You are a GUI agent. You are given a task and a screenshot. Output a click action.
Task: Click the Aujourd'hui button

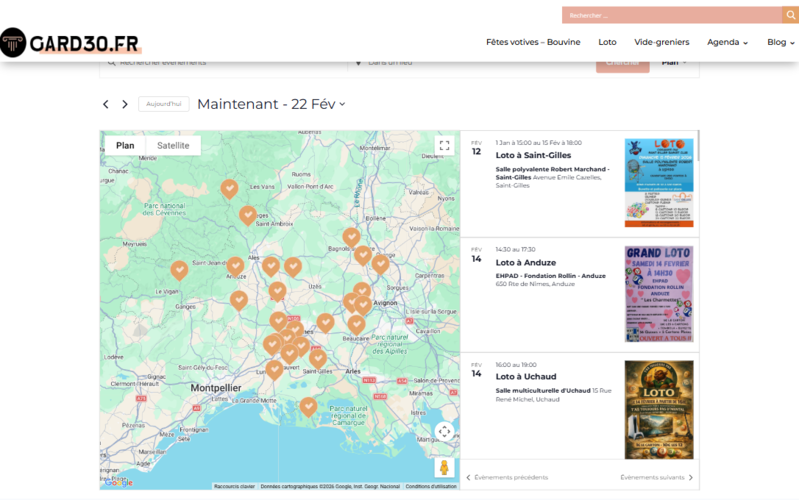click(x=163, y=104)
